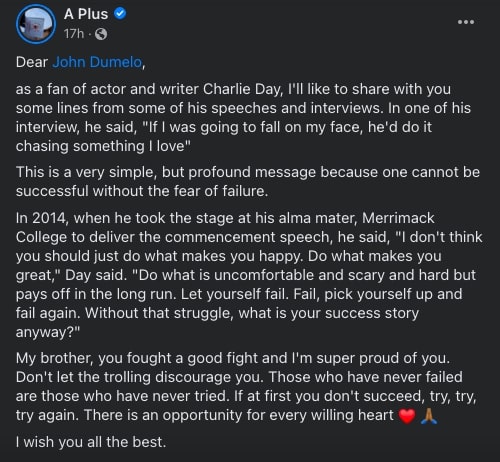Click the name Charlie Day in the text
Screen dimensions: 500x462
click(x=242, y=89)
